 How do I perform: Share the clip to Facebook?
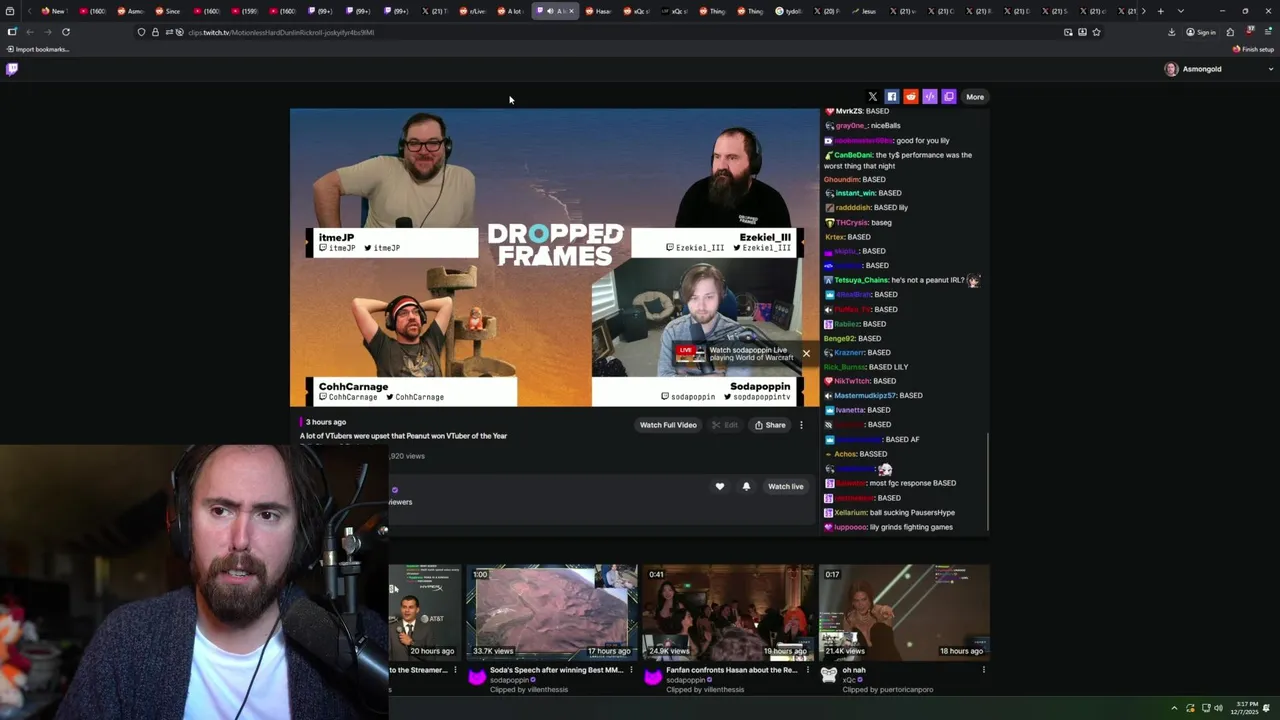(x=892, y=97)
